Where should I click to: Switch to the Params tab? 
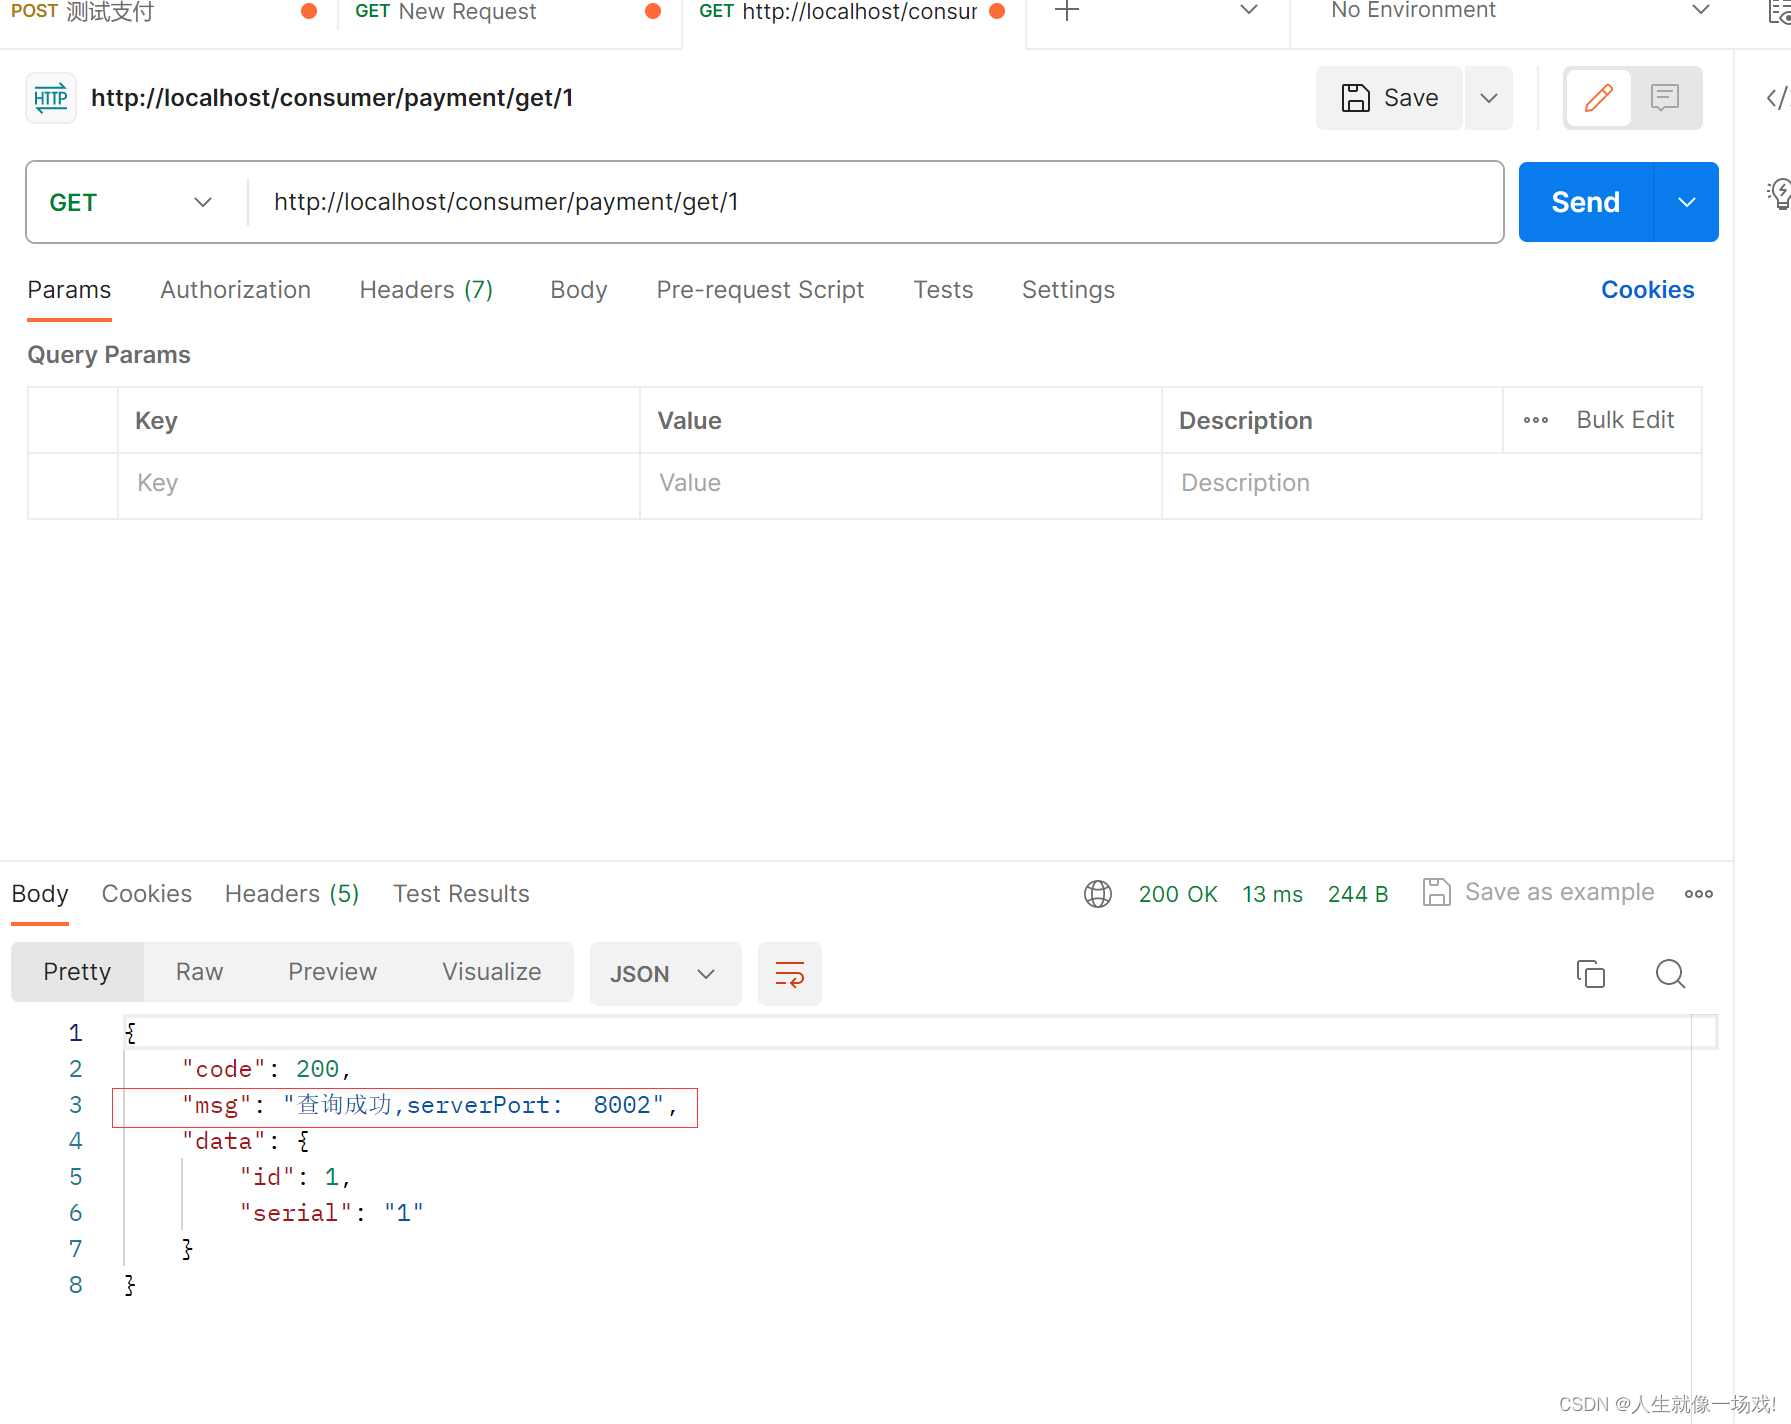point(69,290)
